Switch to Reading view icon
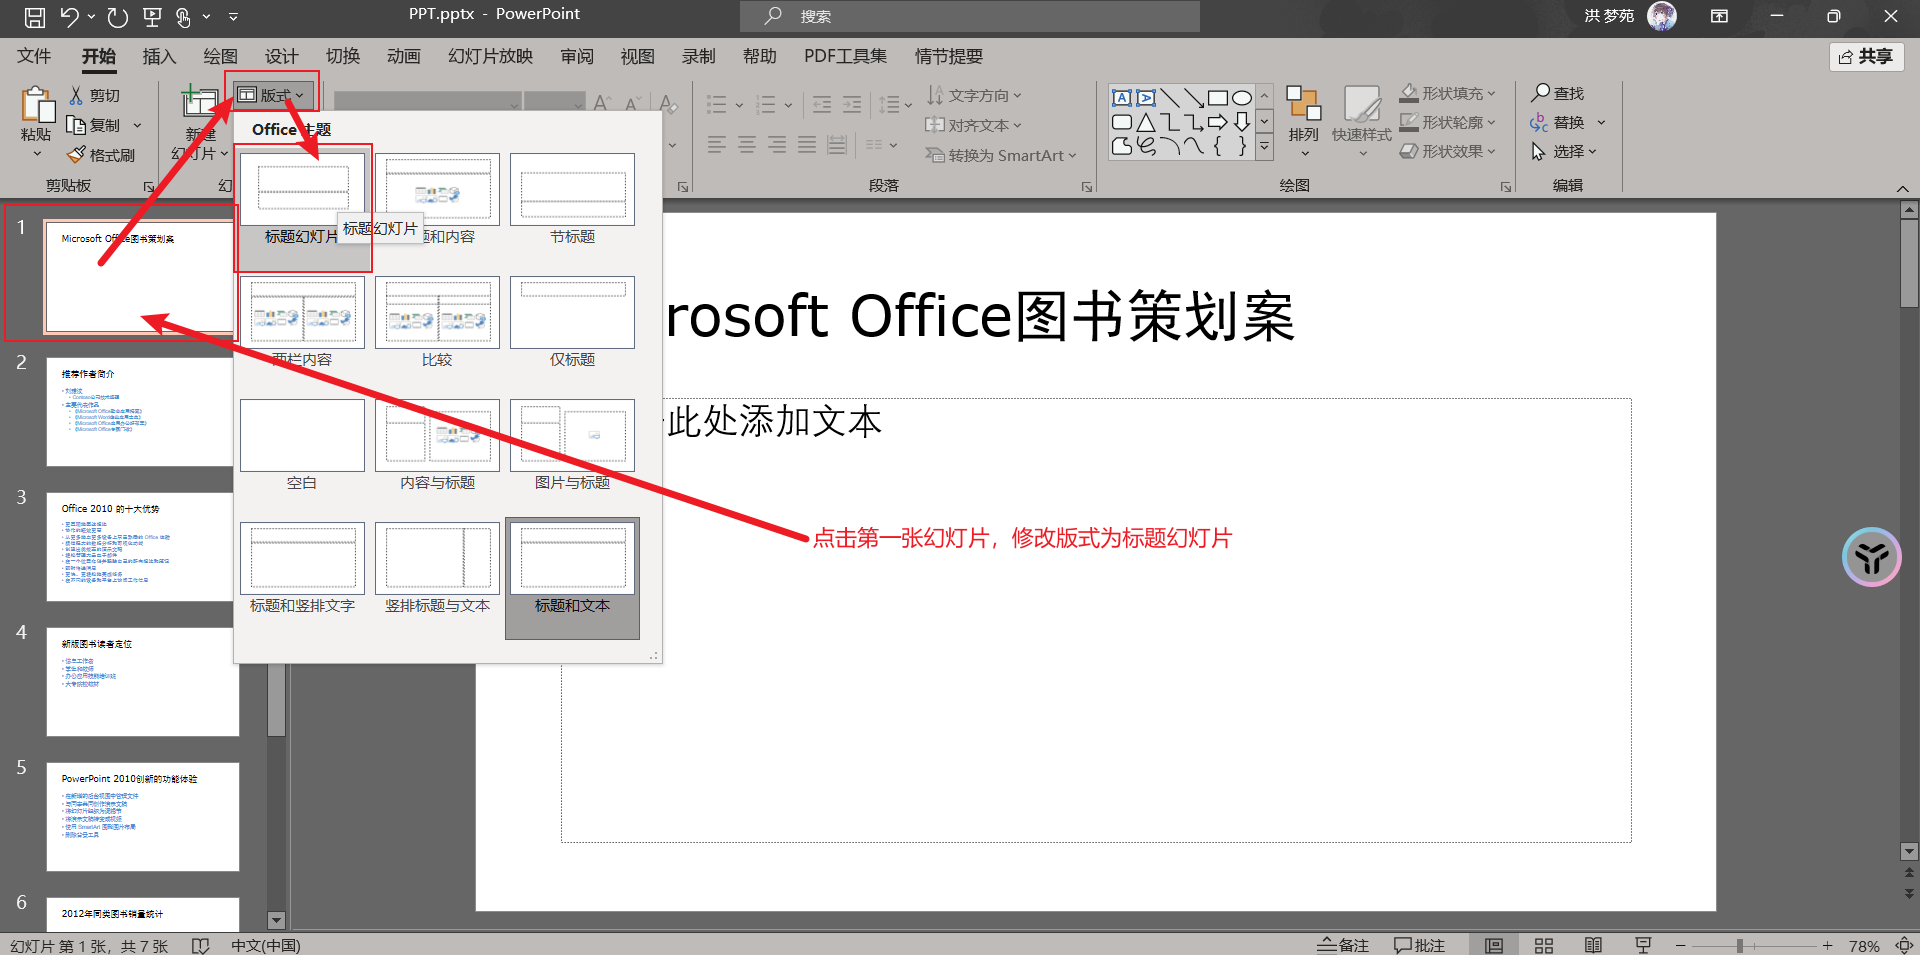The width and height of the screenshot is (1920, 955). (x=1593, y=945)
